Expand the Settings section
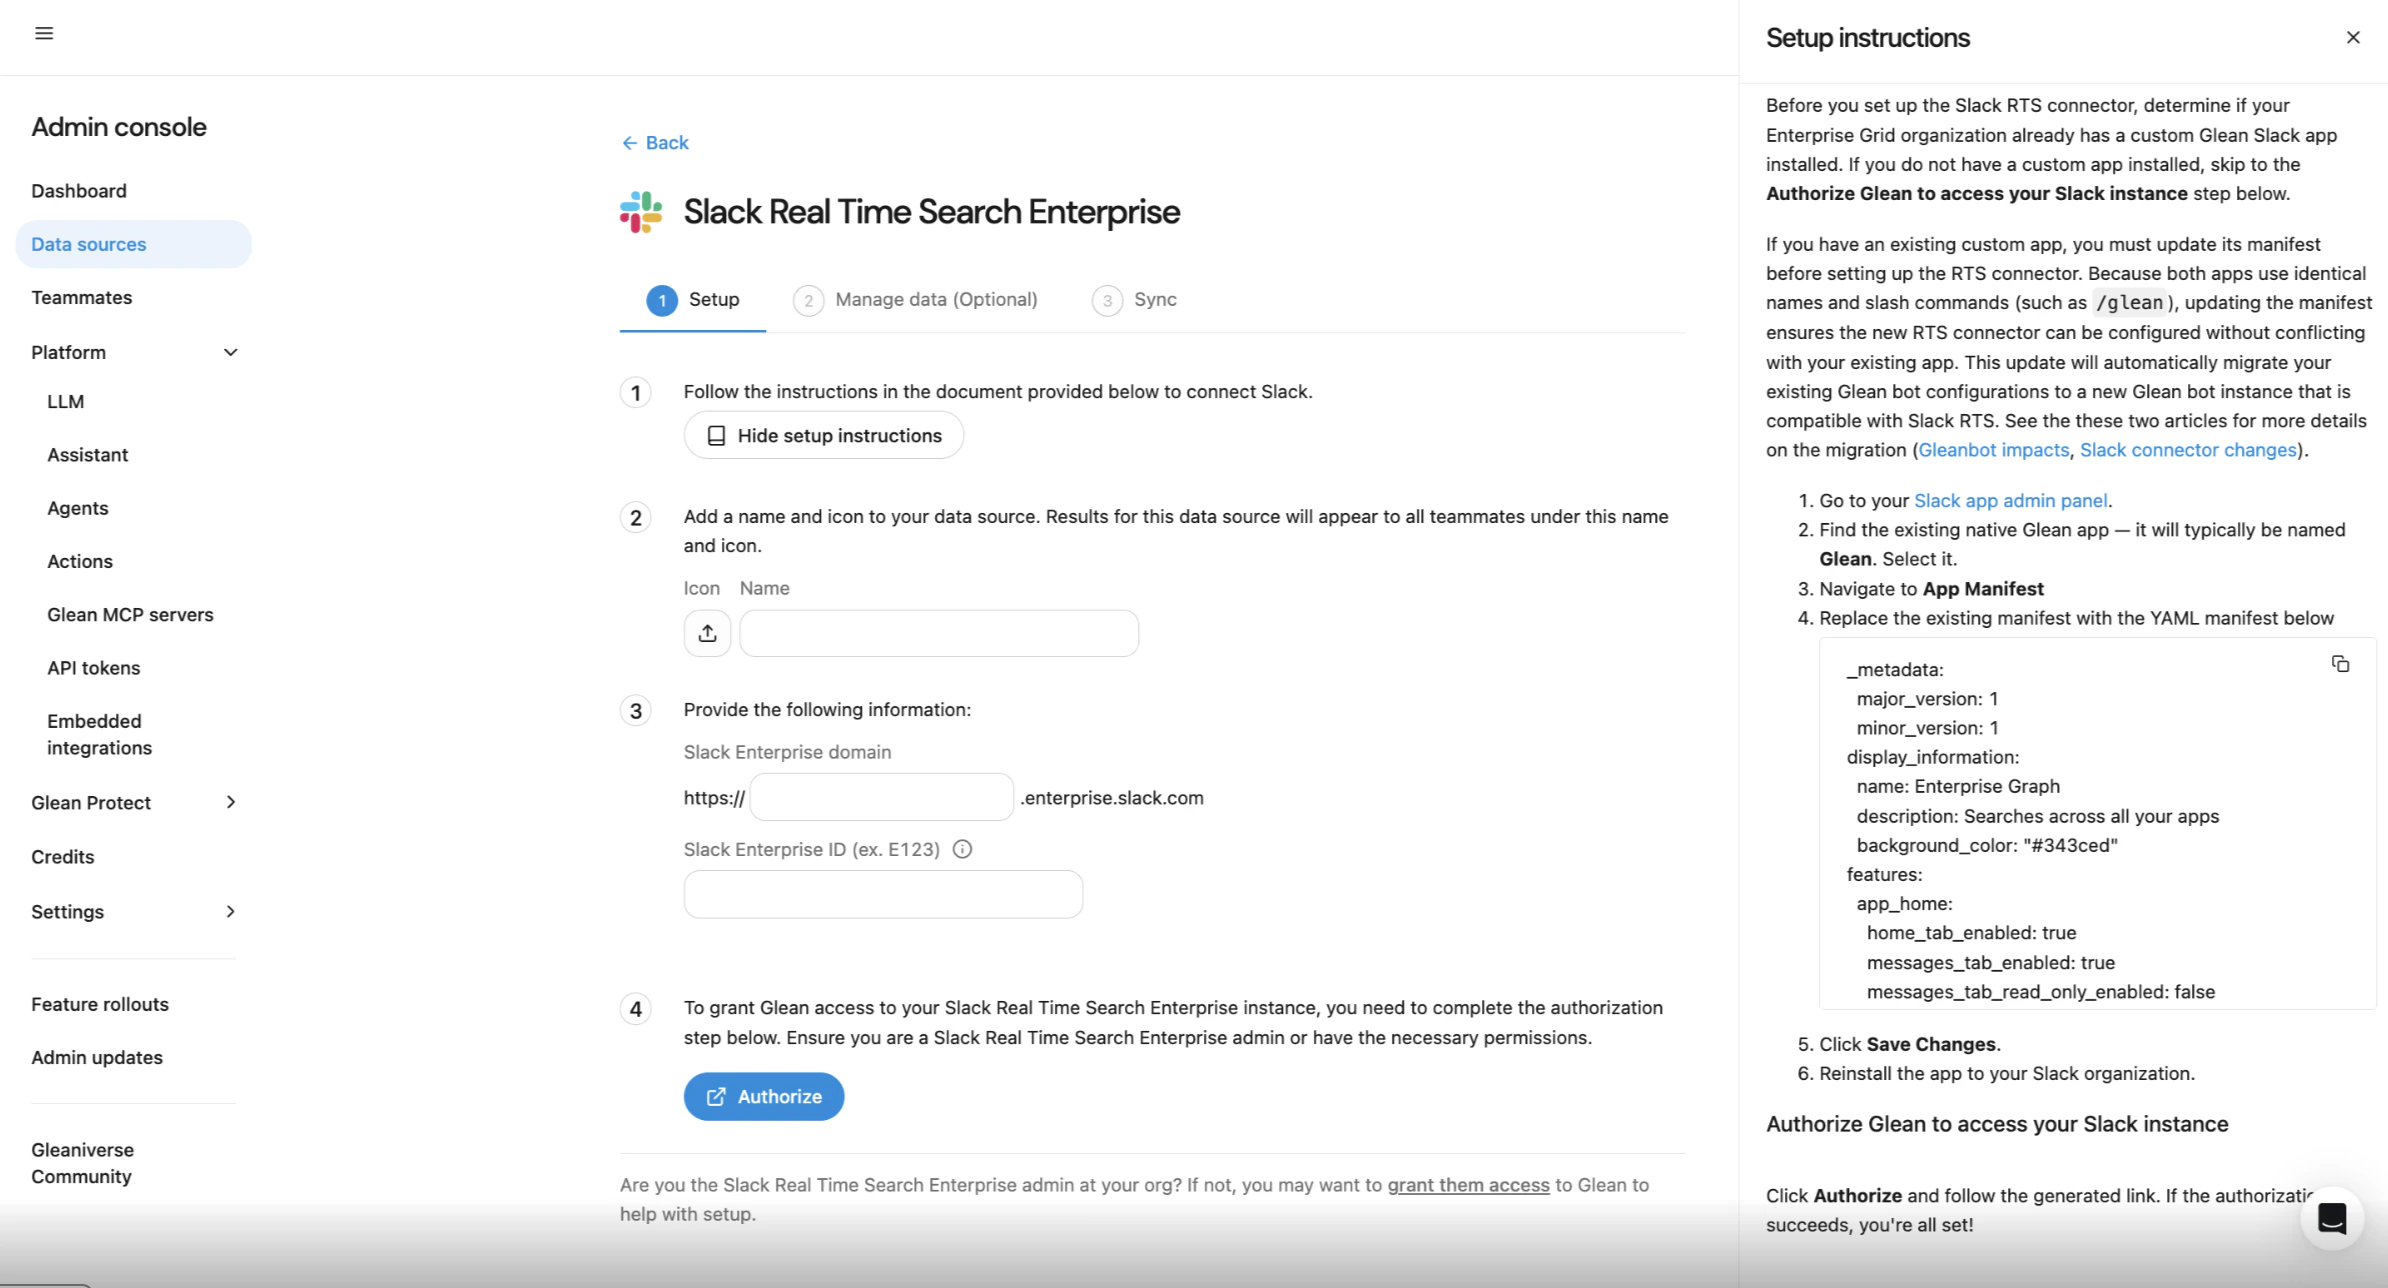The height and width of the screenshot is (1288, 2388). [230, 911]
